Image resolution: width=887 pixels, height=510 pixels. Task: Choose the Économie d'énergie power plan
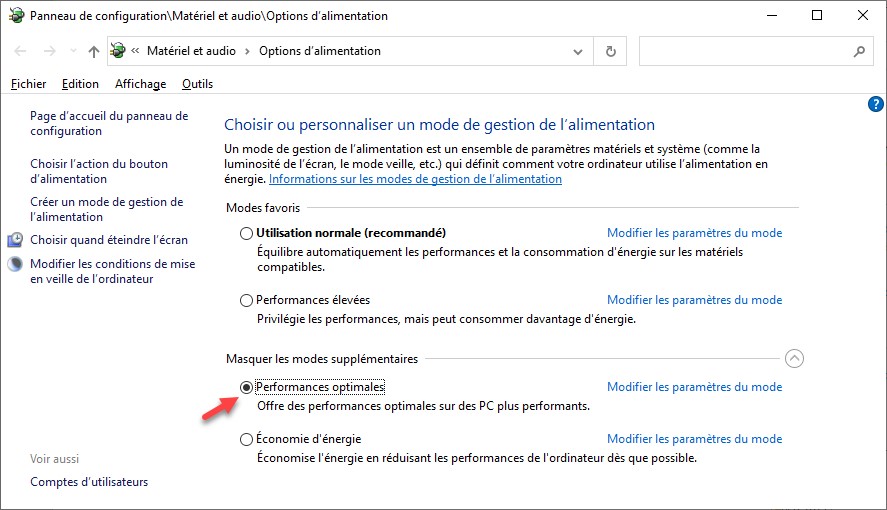tap(247, 439)
